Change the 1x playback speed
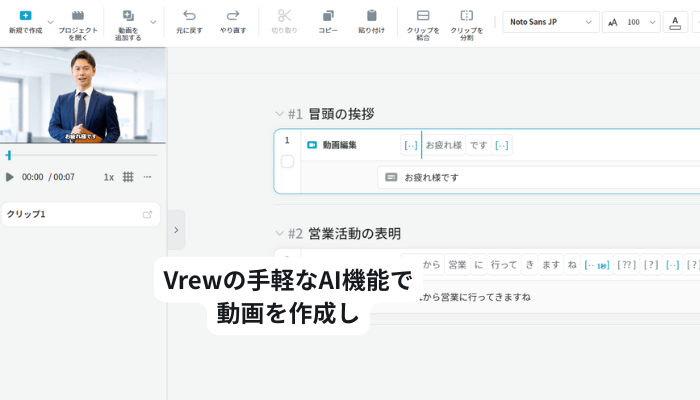This screenshot has height=400, width=700. point(109,177)
